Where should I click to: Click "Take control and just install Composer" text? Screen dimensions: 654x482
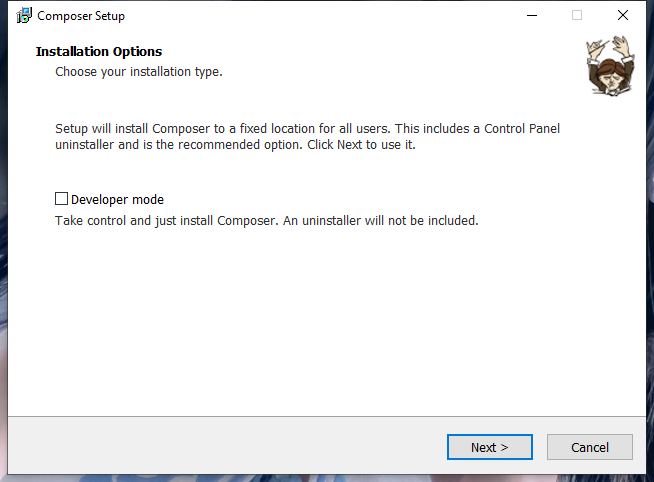[x=166, y=220]
